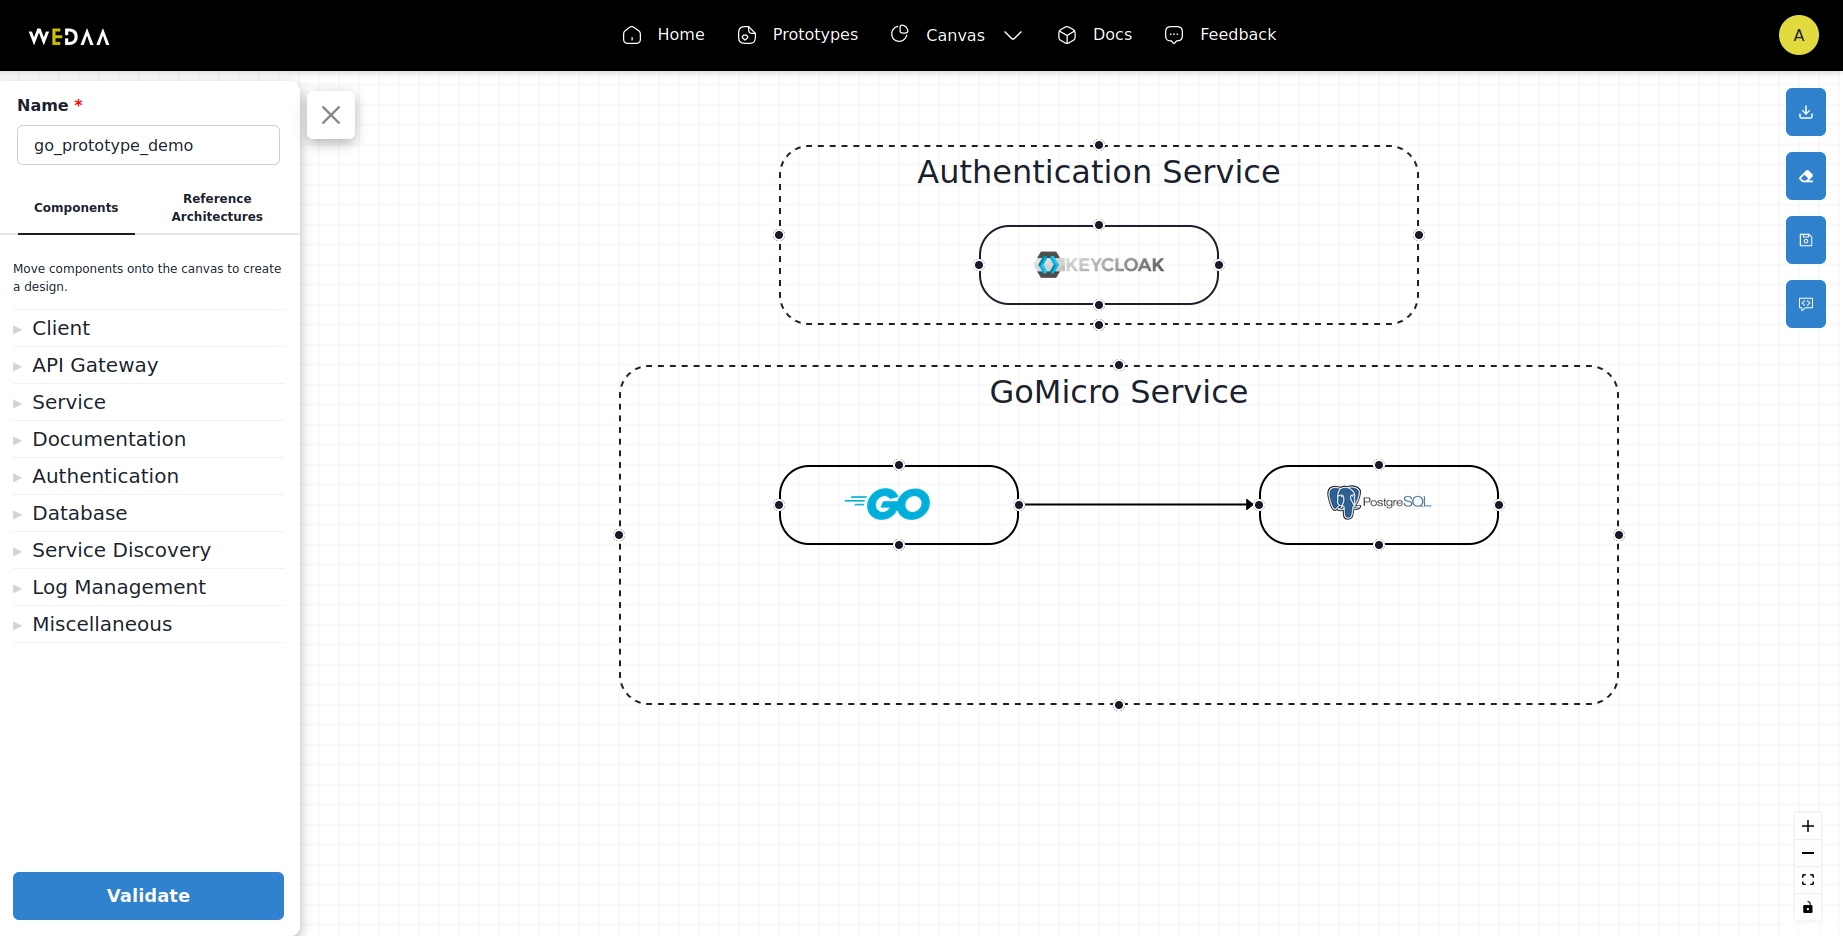The image size is (1843, 938).
Task: Toggle the canvas interactivity lock
Action: (1807, 908)
